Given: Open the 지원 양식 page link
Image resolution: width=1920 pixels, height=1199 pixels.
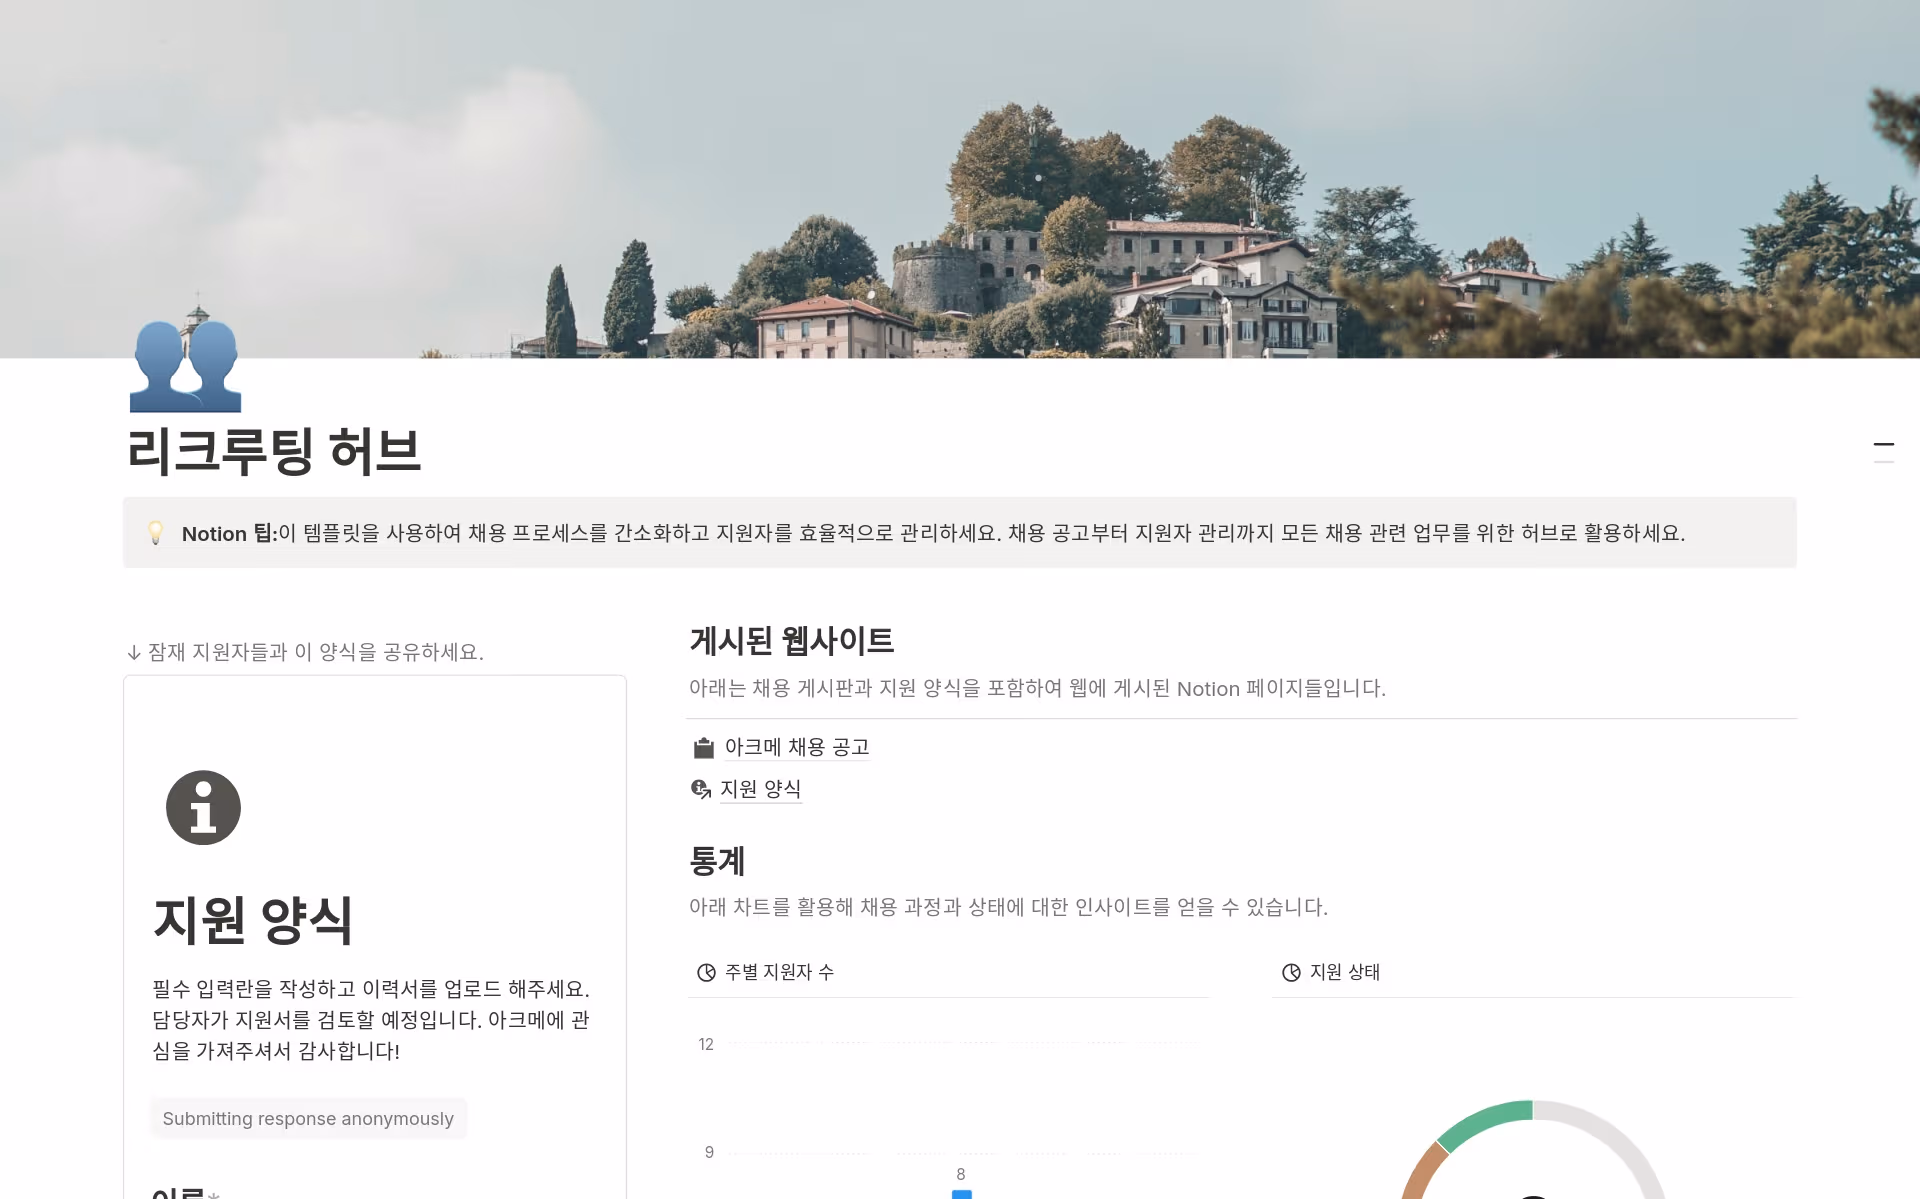Looking at the screenshot, I should [760, 789].
